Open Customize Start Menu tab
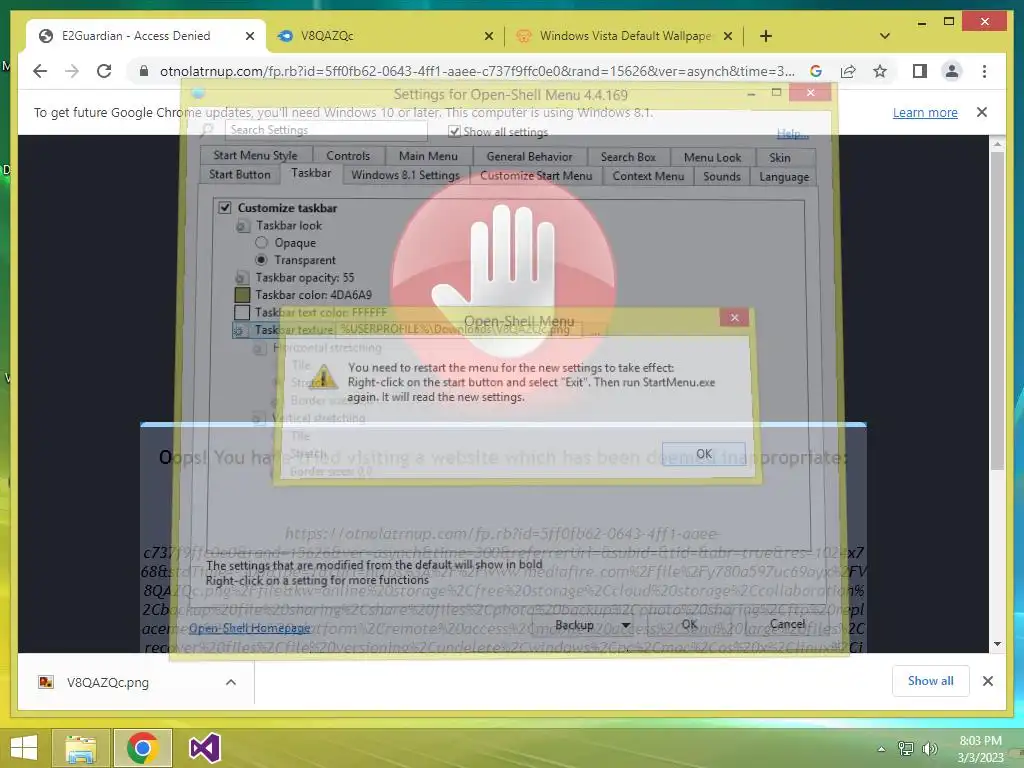Viewport: 1024px width, 768px height. click(536, 176)
